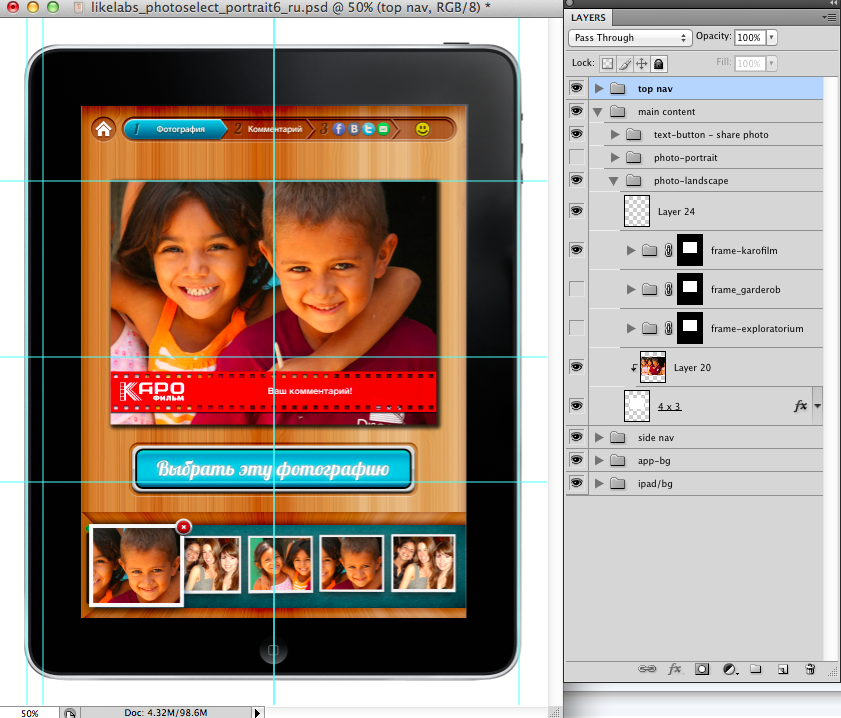Click the Lock position icon

[x=641, y=63]
